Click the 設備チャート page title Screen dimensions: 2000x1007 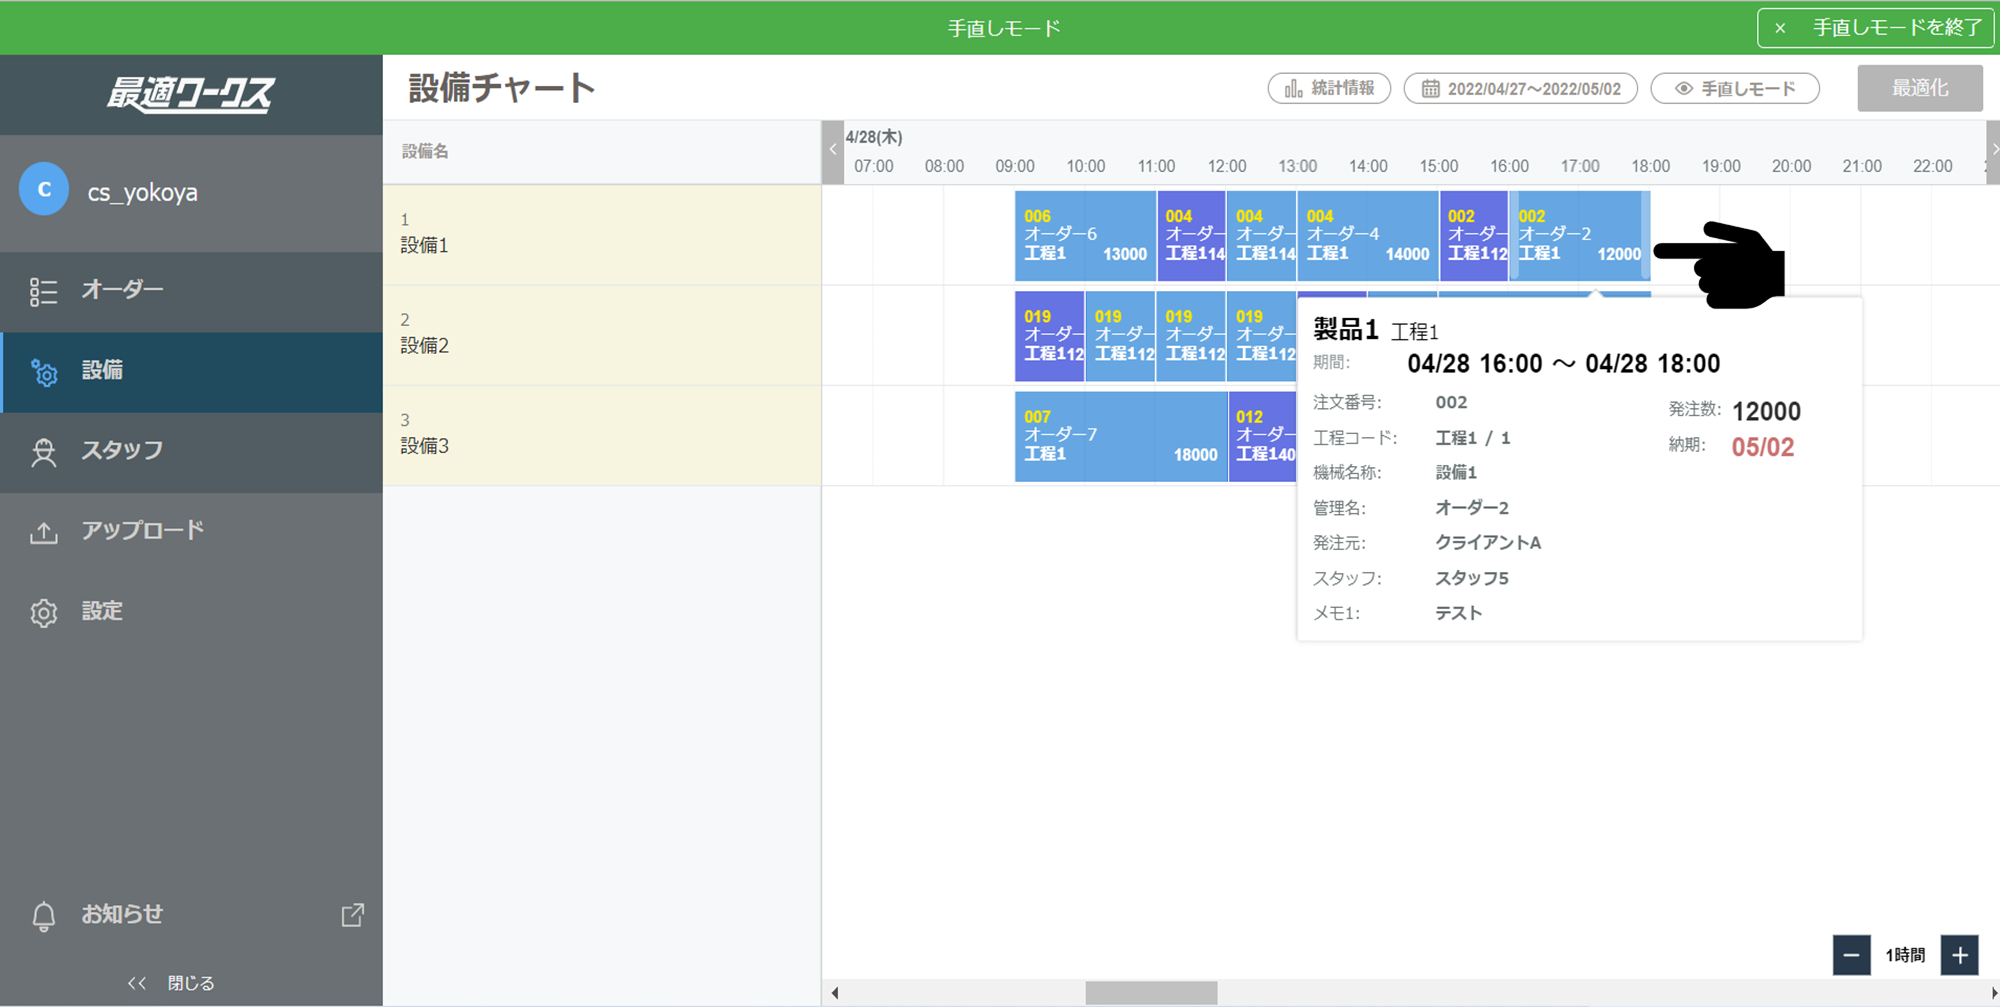[501, 88]
